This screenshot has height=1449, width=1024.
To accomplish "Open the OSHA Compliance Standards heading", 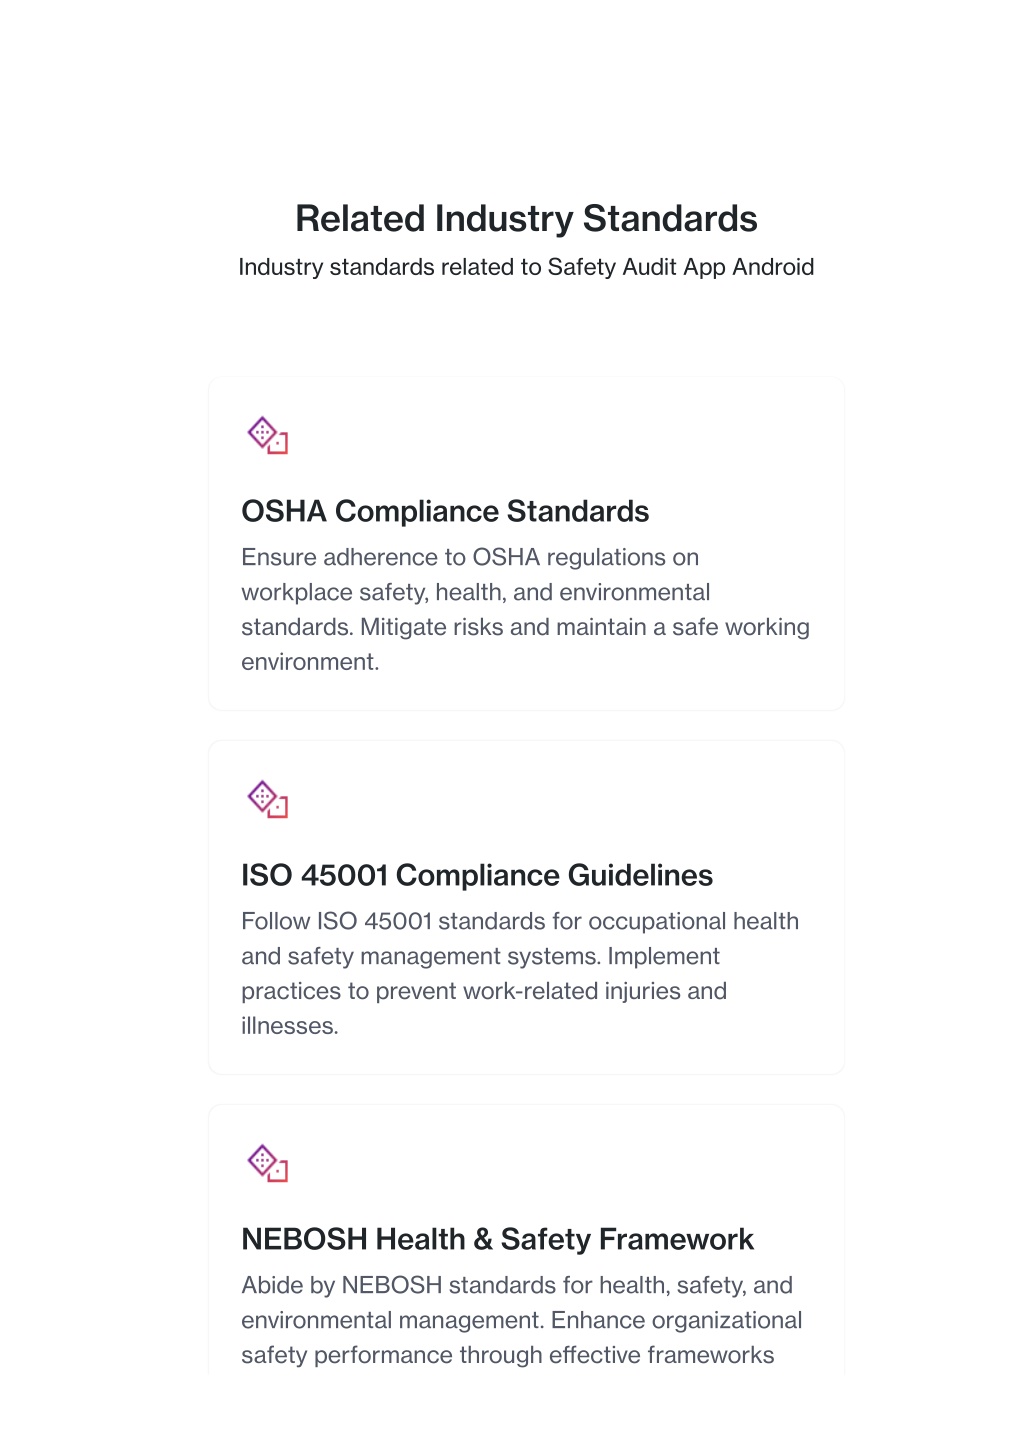I will 445,511.
